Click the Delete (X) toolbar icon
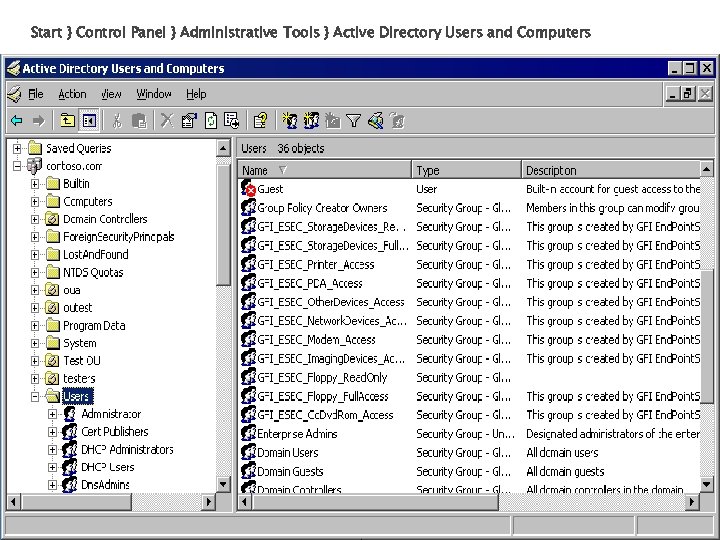 [166, 120]
